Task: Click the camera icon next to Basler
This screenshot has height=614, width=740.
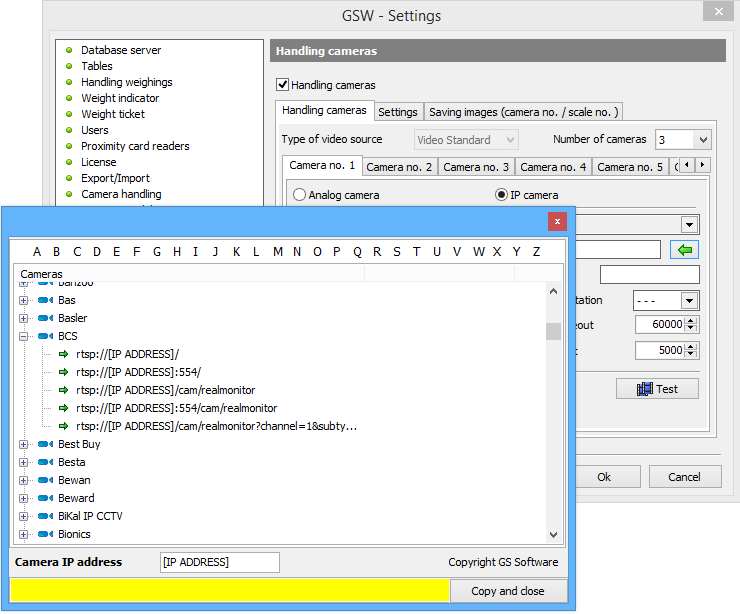Action: [x=45, y=318]
